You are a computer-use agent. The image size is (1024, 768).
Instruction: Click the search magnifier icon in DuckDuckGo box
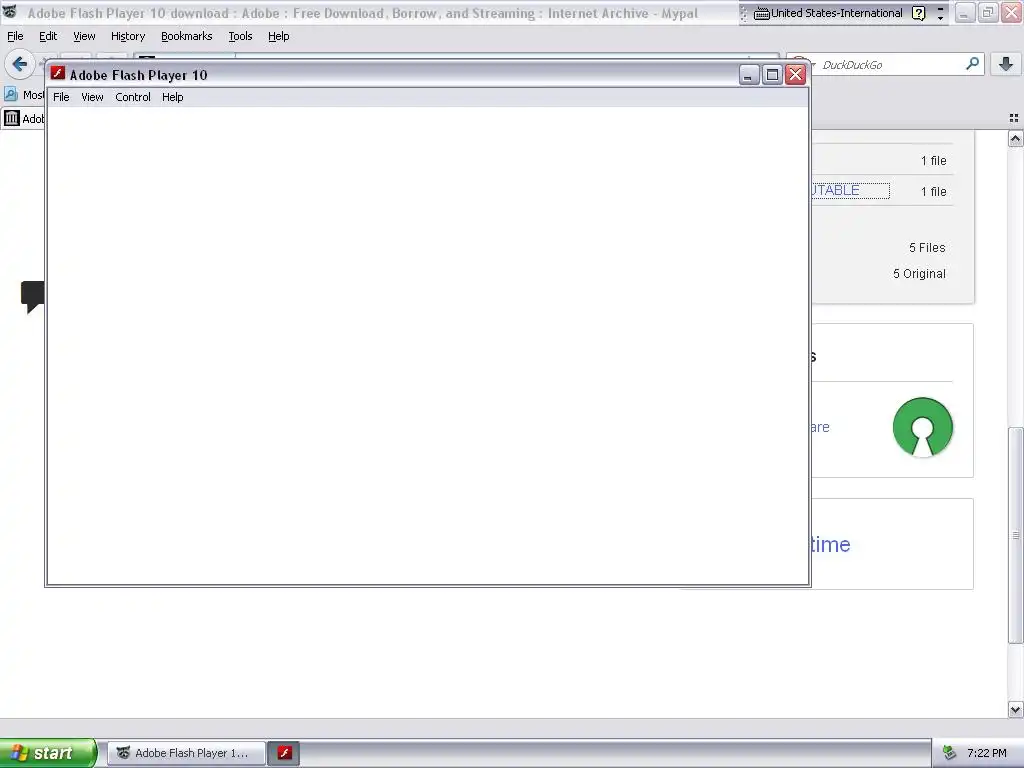click(x=972, y=64)
